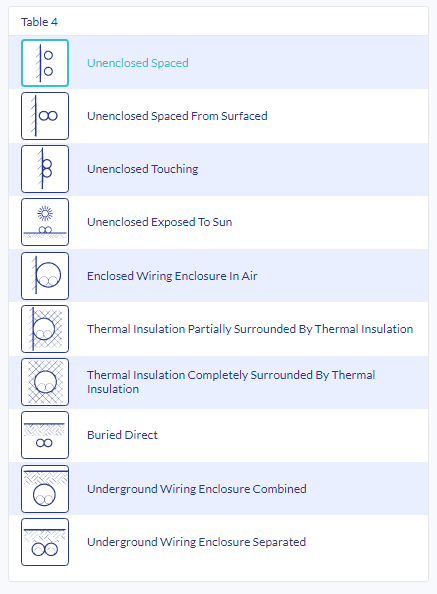Image resolution: width=437 pixels, height=594 pixels.
Task: Click the Enclosed Wiring Enclosure In Air label
Action: 172,276
